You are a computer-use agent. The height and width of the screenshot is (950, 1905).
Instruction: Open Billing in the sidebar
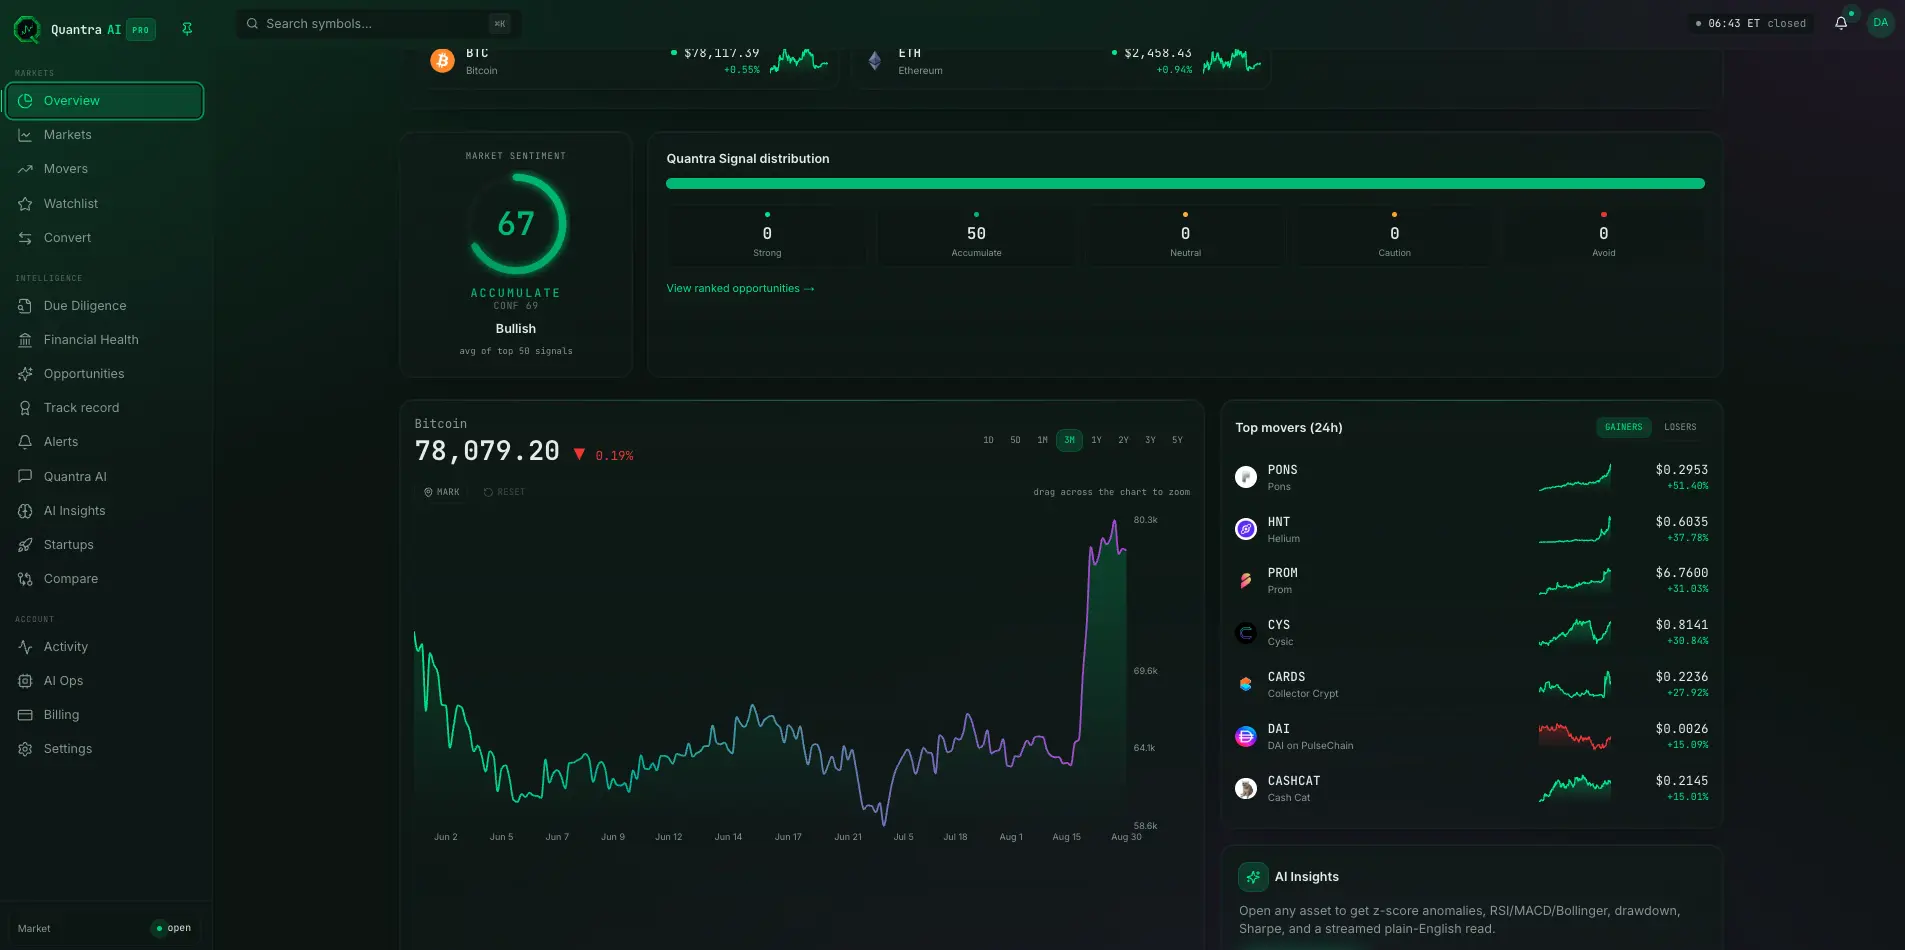(x=105, y=715)
